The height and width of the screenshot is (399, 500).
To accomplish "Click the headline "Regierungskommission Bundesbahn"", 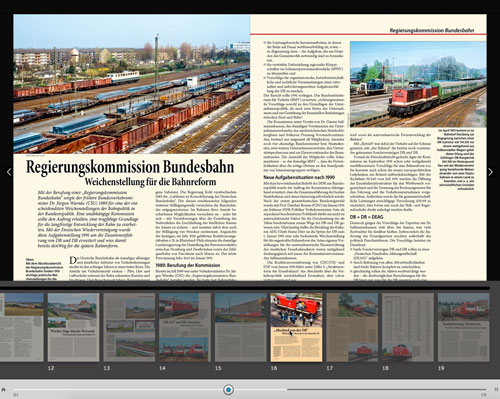I will click(130, 167).
